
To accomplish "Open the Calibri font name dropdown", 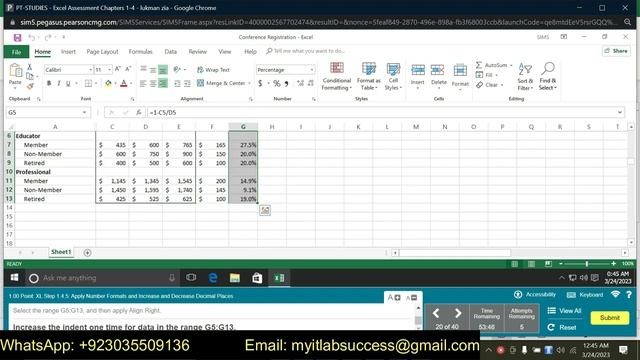I will 90,70.
